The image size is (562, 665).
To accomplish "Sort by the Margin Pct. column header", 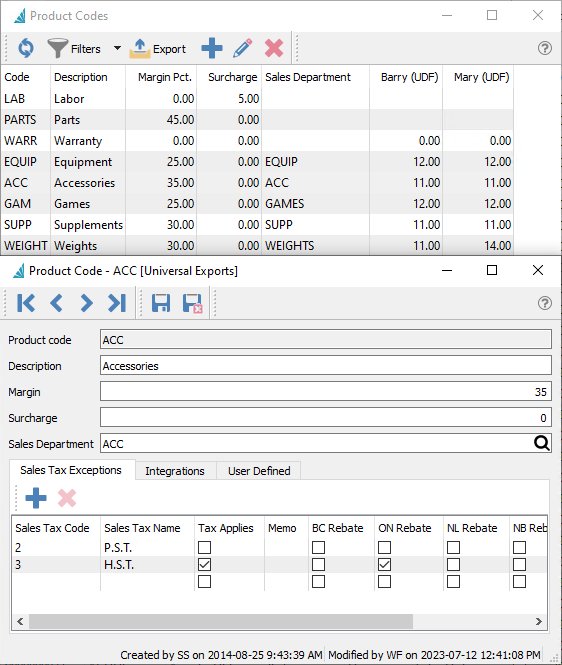I will (161, 77).
